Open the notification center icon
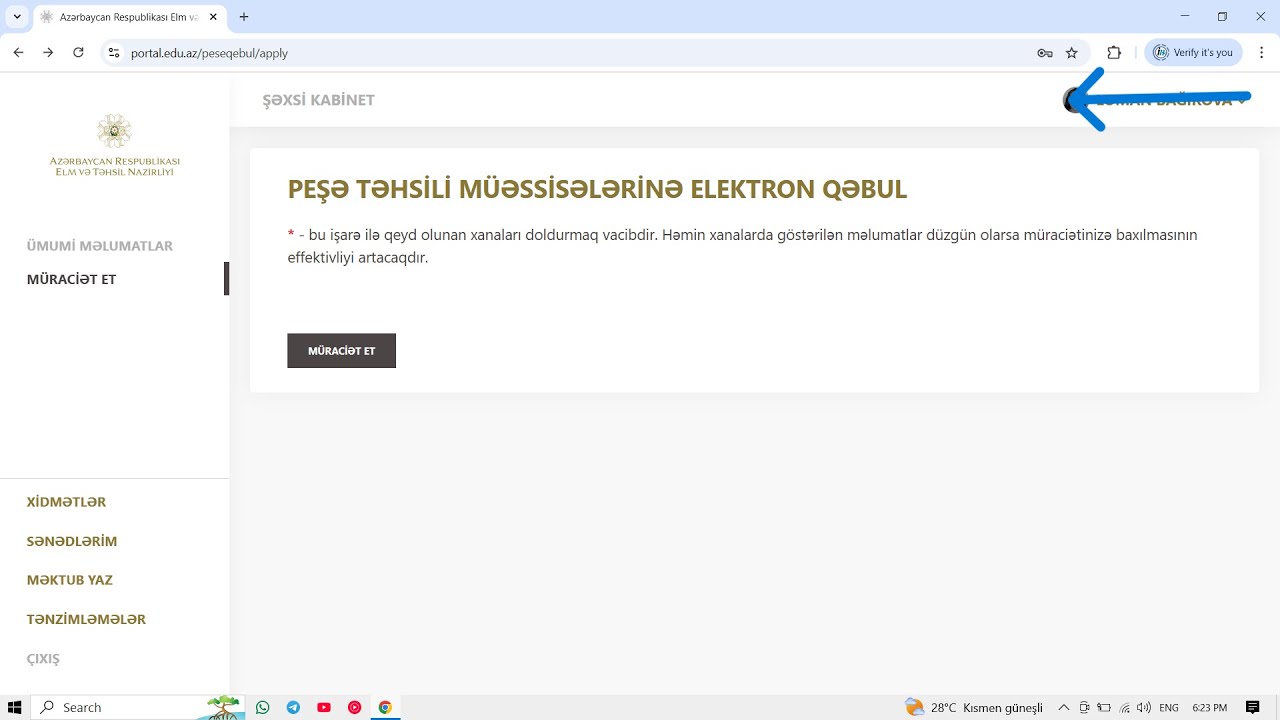The image size is (1280, 720). click(x=1253, y=707)
